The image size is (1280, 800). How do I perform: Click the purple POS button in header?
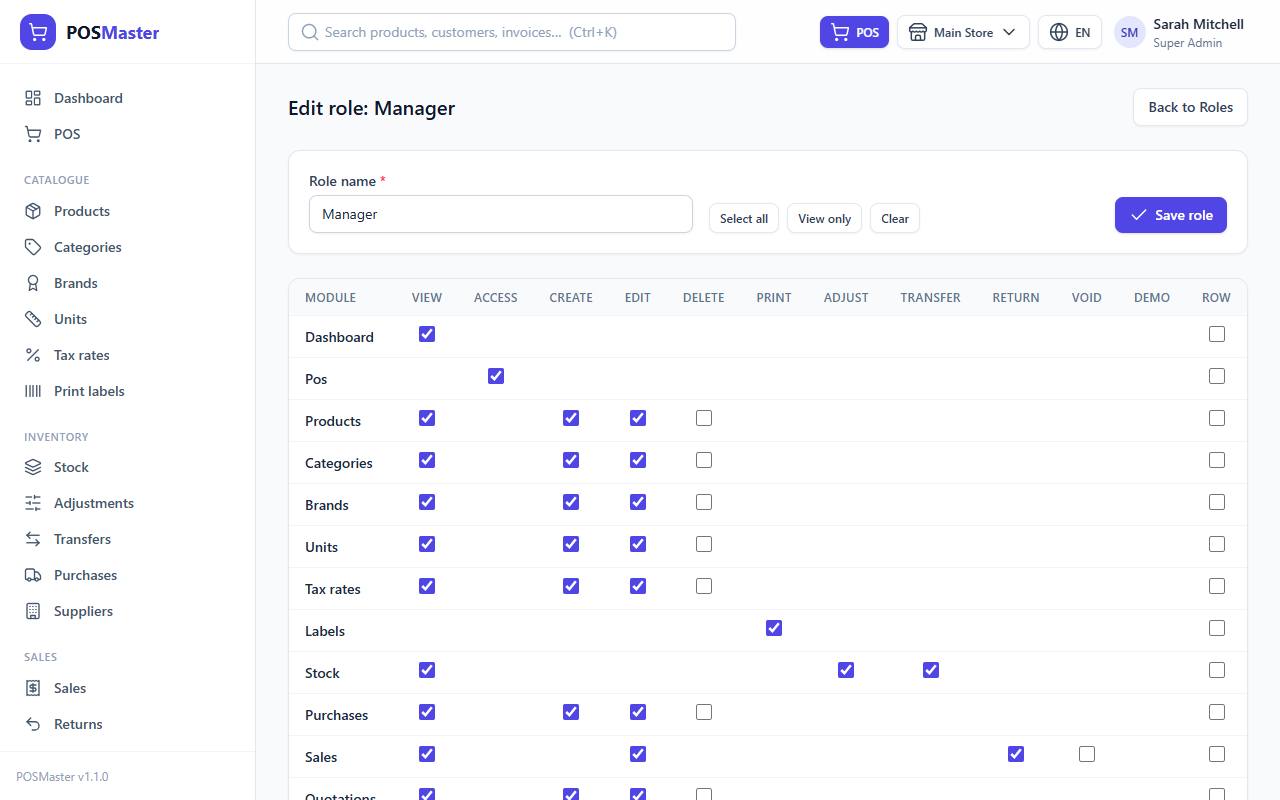pos(854,32)
